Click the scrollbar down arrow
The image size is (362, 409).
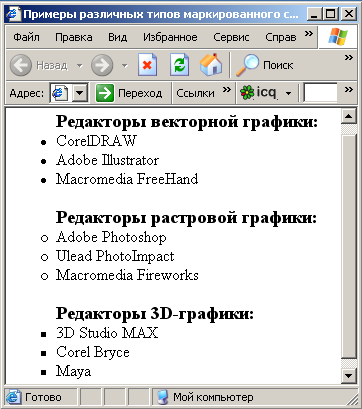point(349,376)
